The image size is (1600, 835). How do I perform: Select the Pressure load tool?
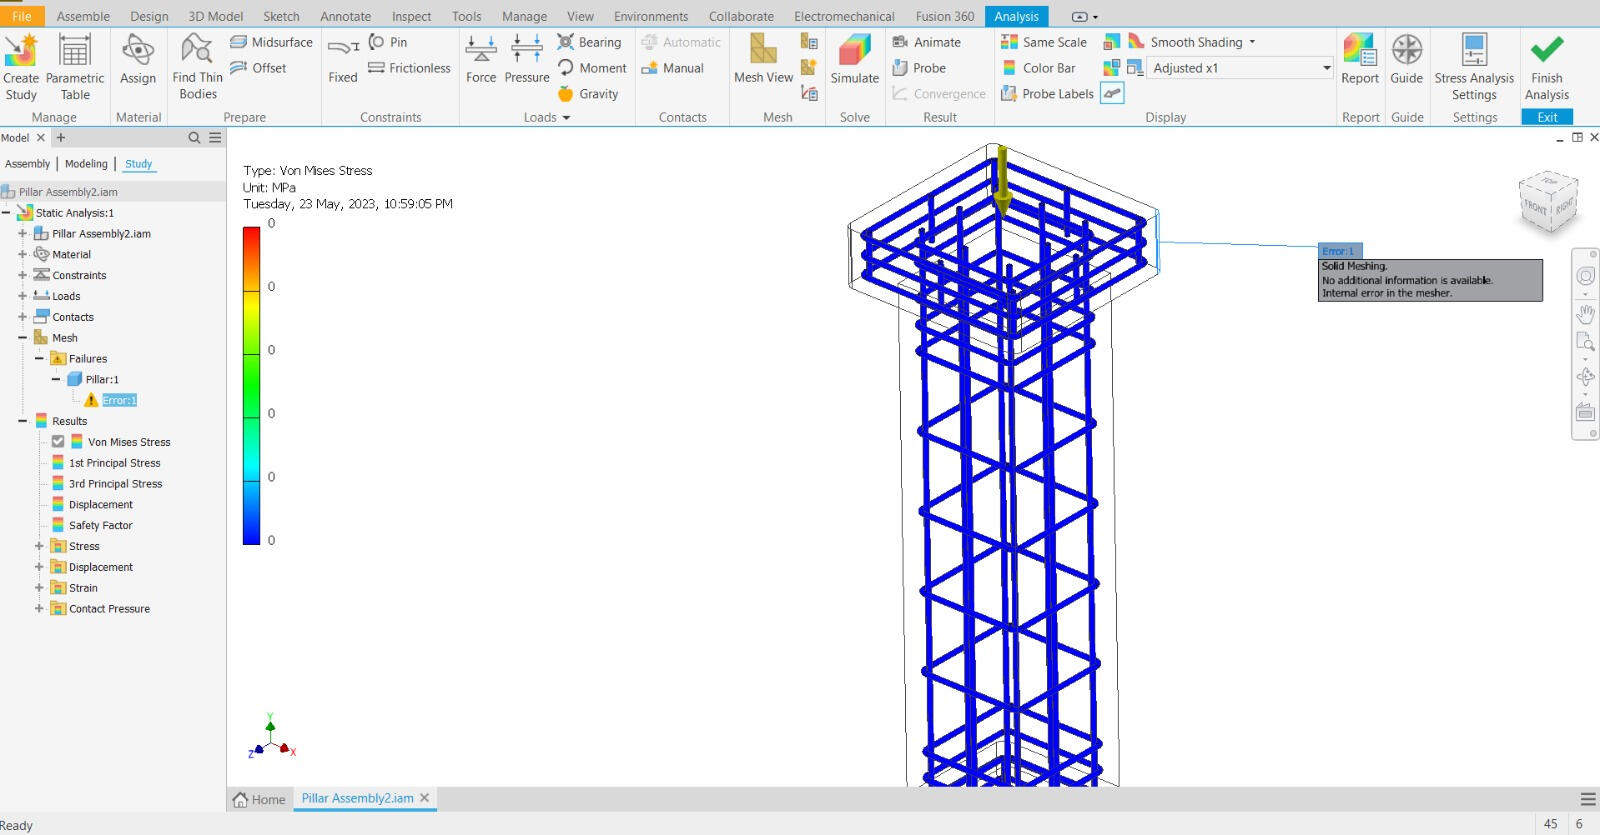click(x=527, y=51)
